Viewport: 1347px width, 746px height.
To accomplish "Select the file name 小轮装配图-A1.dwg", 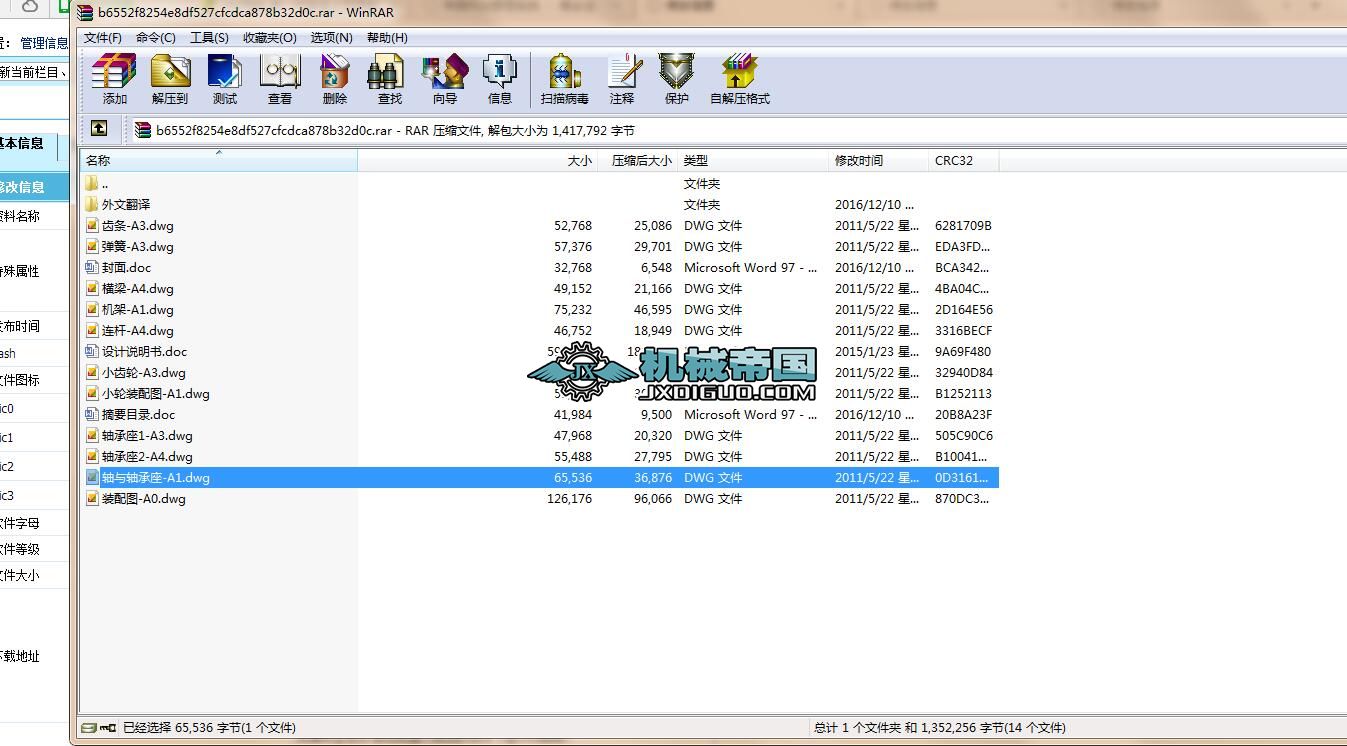I will (x=156, y=393).
